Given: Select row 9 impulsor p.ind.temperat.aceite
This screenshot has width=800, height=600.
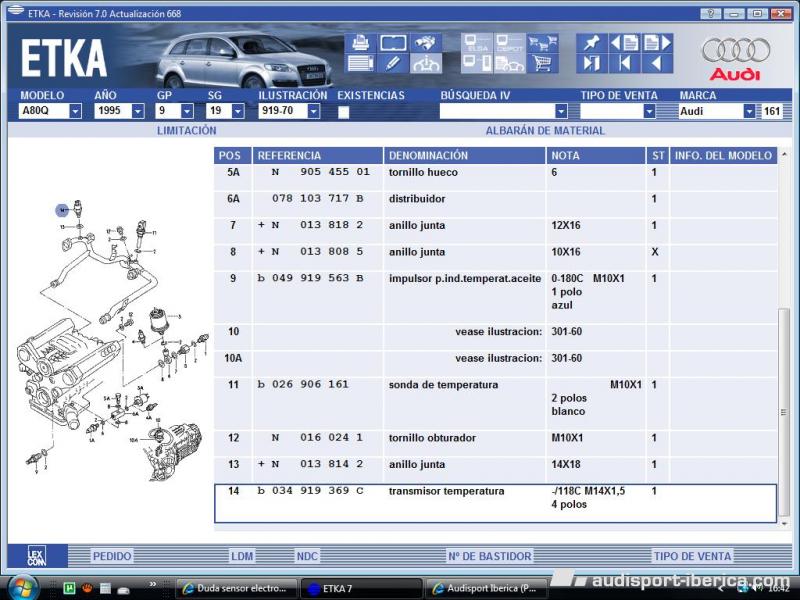Looking at the screenshot, I should click(x=495, y=297).
